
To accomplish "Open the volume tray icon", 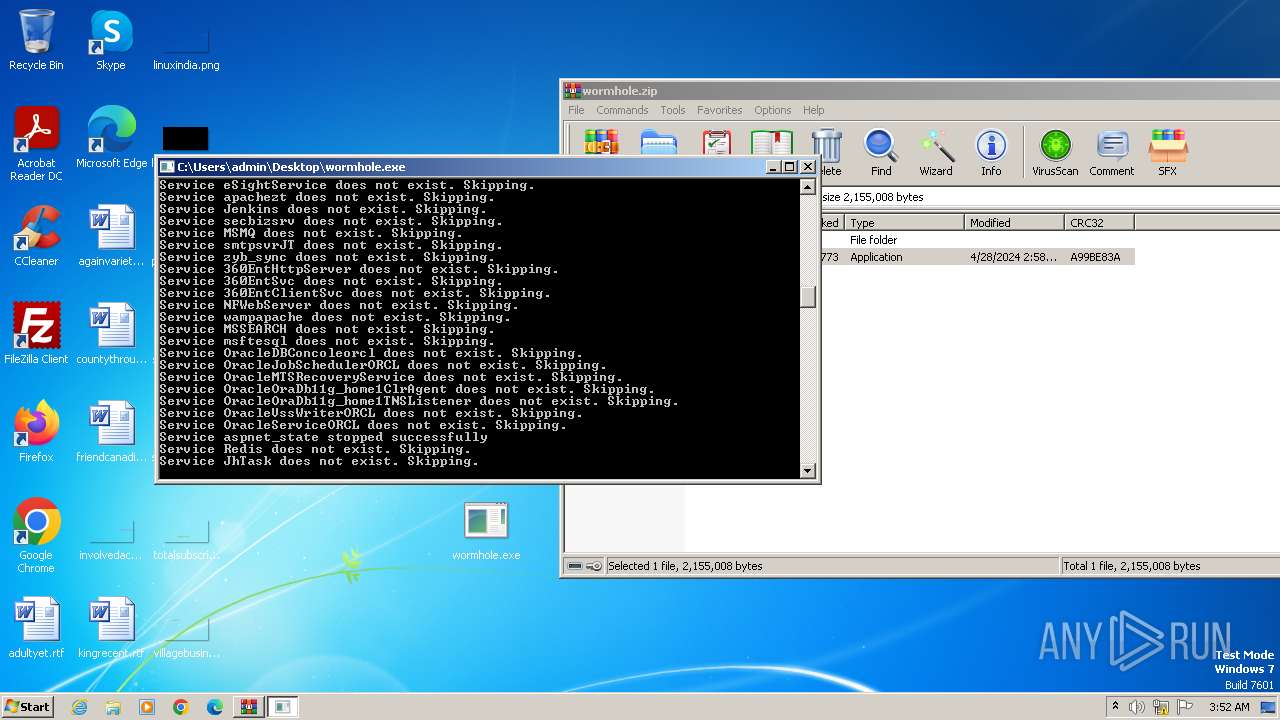I will pos(1137,707).
